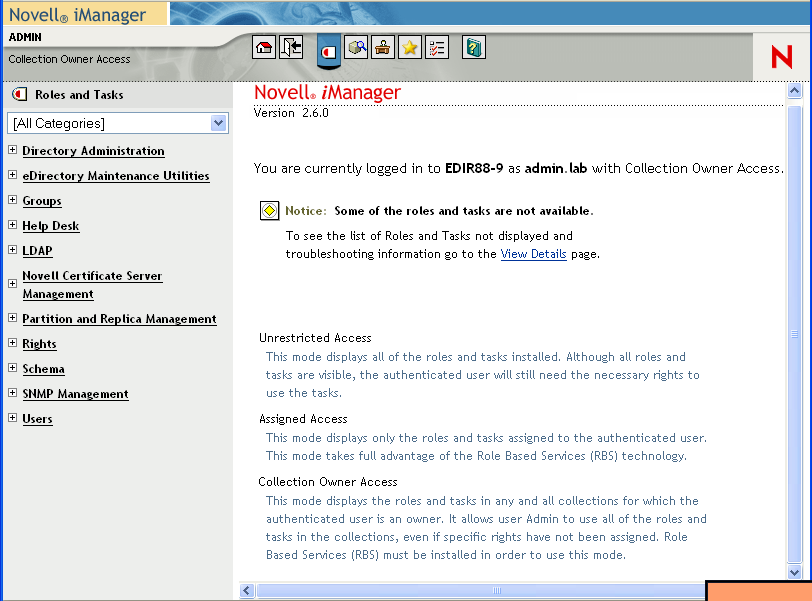The height and width of the screenshot is (601, 812).
Task: Click the Roles and Tasks panel icon
Action: [x=20, y=94]
